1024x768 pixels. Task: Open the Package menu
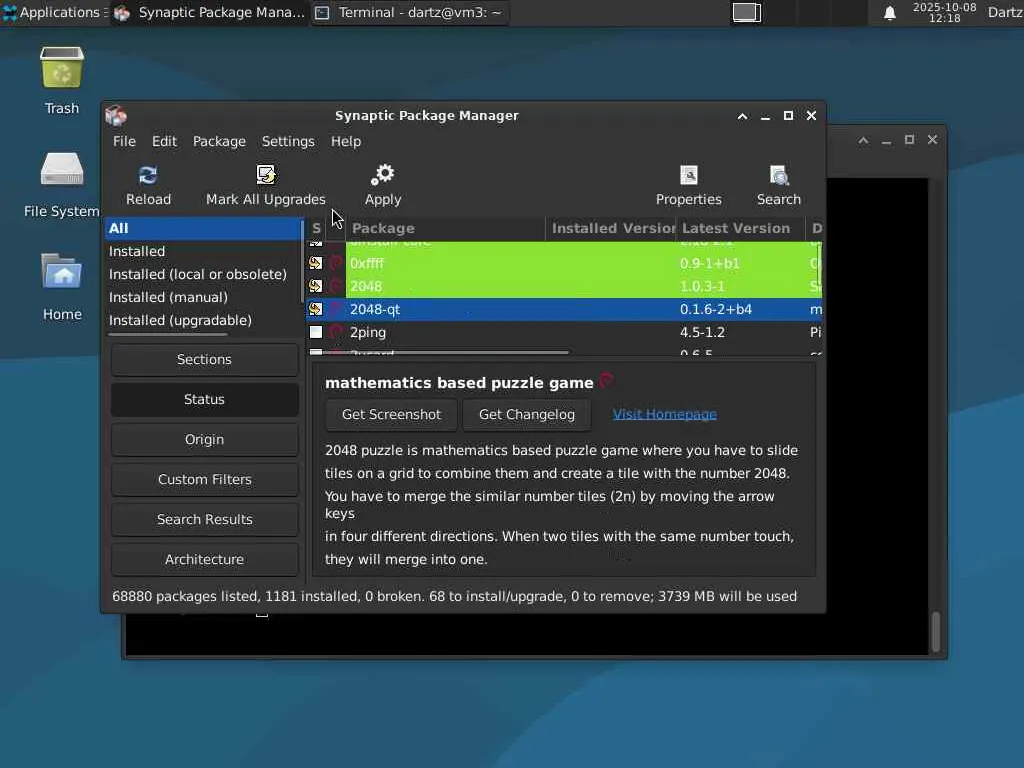pyautogui.click(x=219, y=141)
